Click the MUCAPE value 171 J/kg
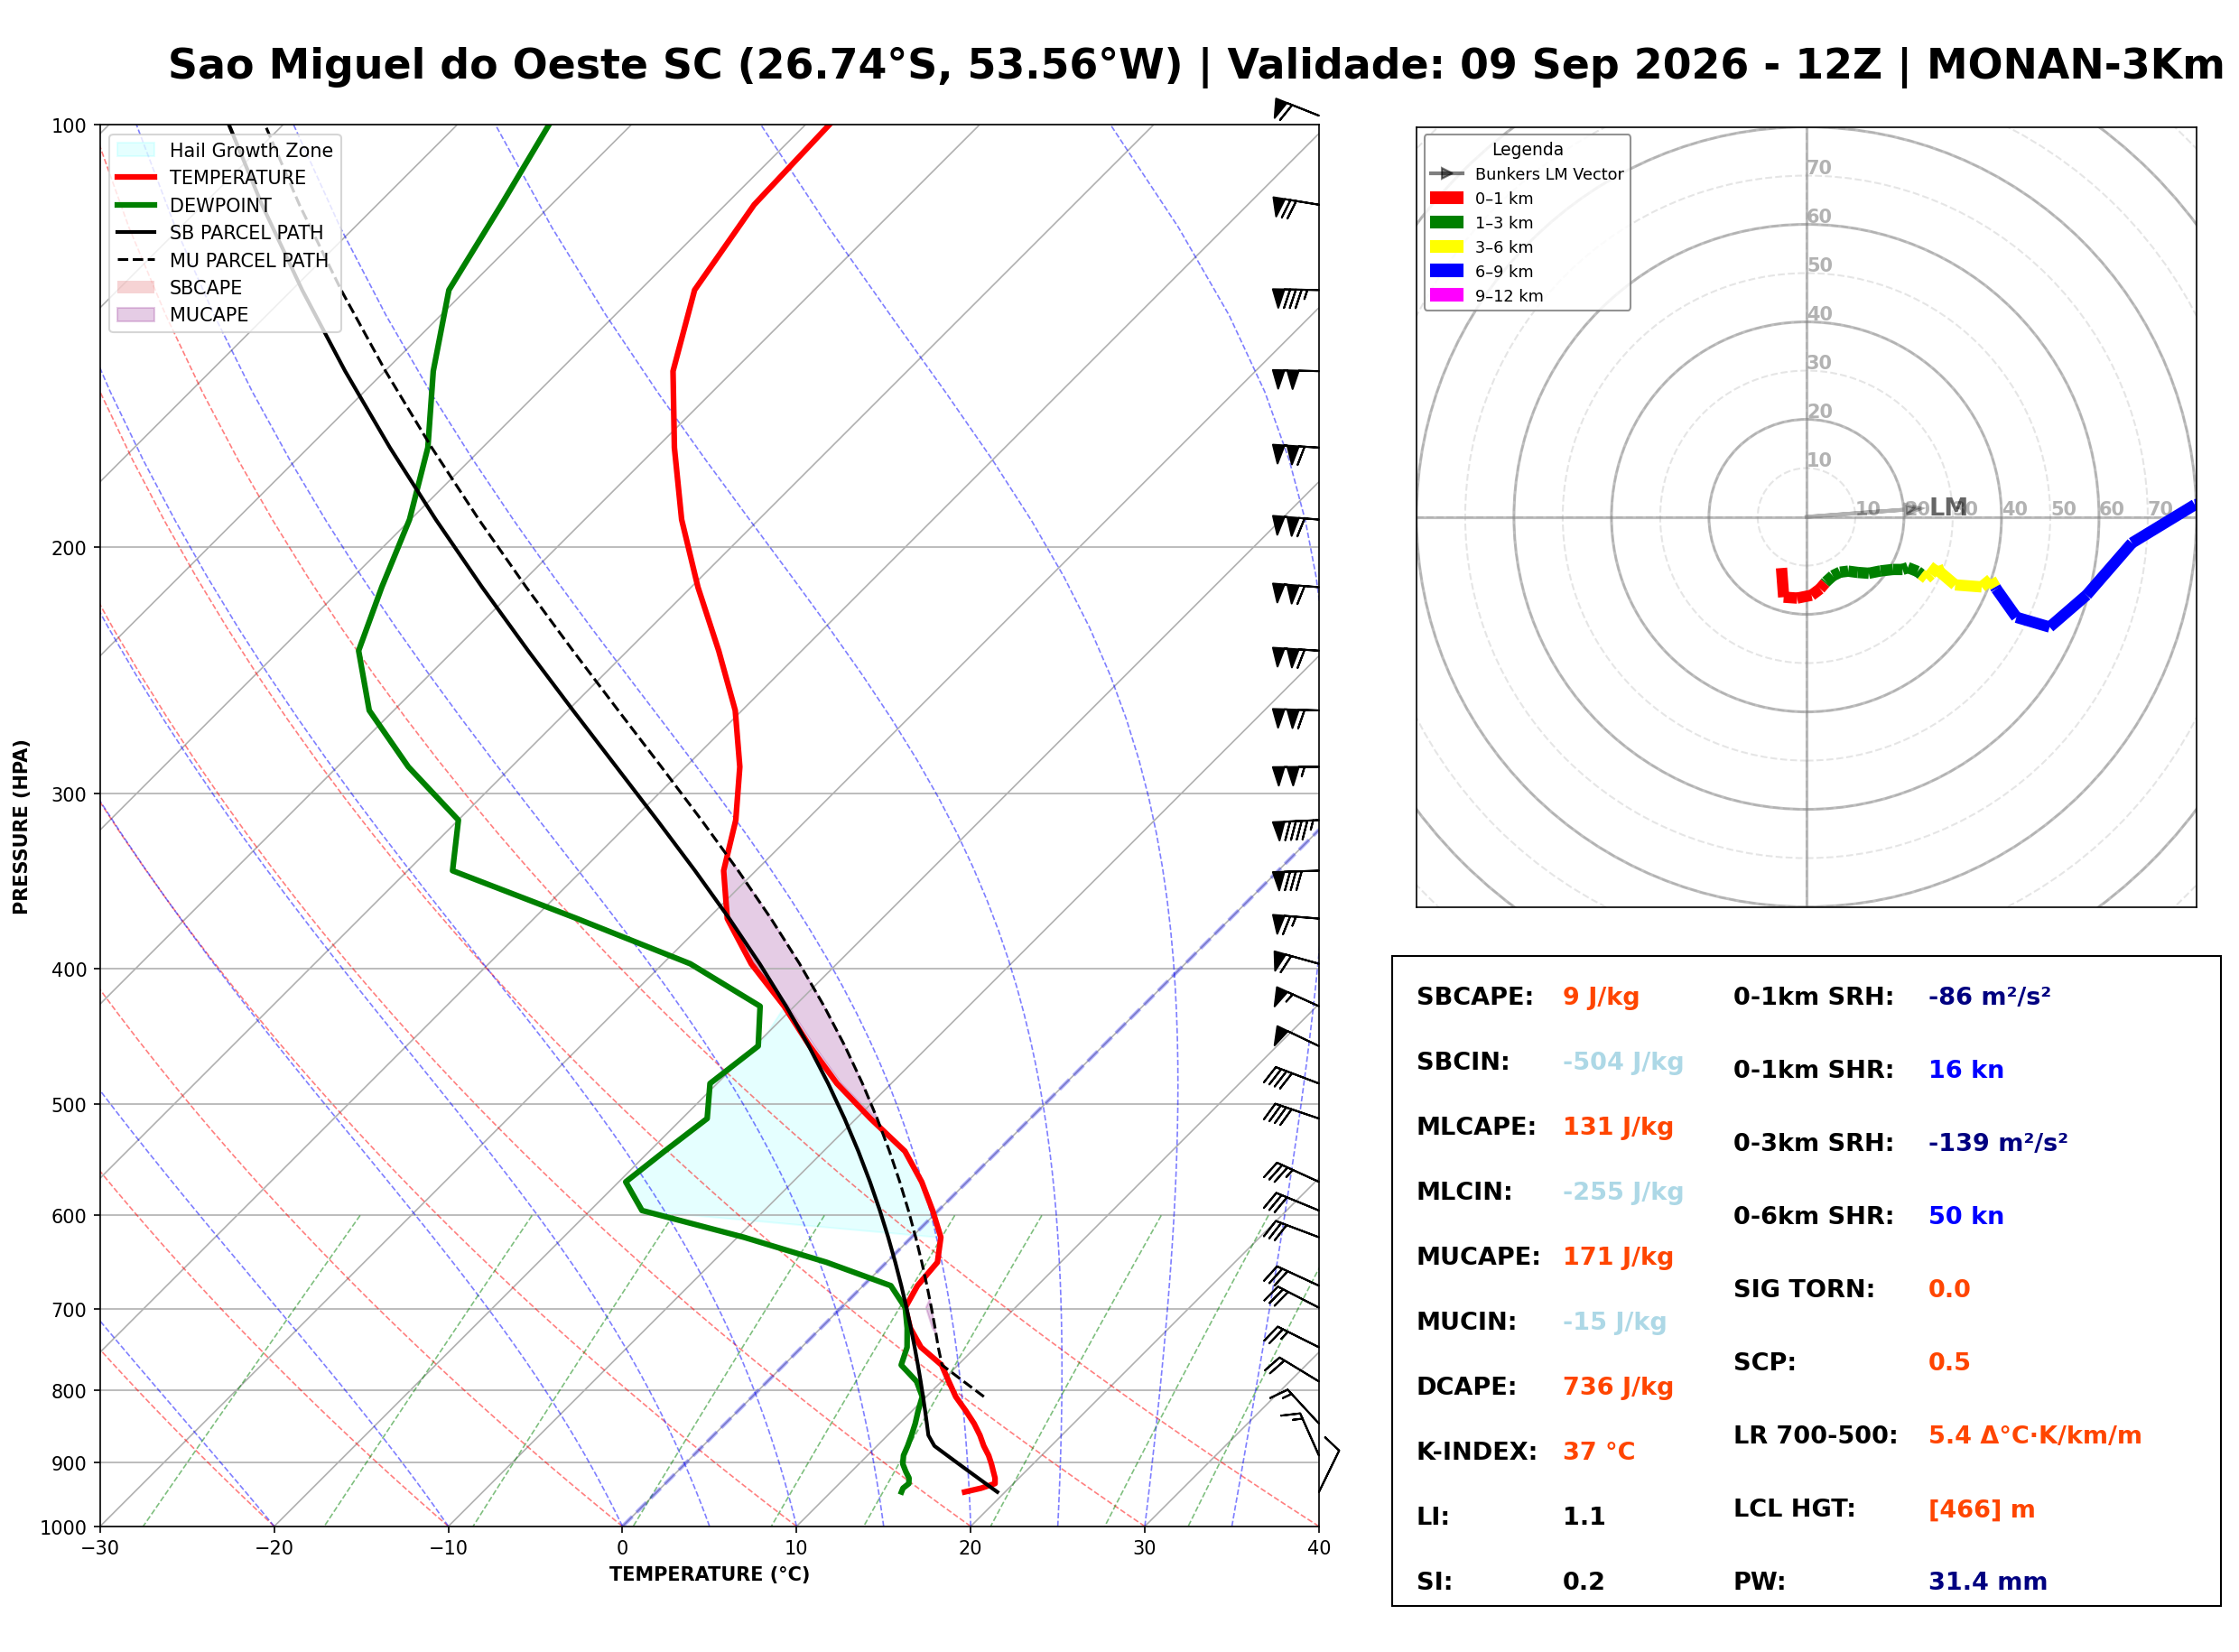2239x1652 pixels. coord(1619,1257)
